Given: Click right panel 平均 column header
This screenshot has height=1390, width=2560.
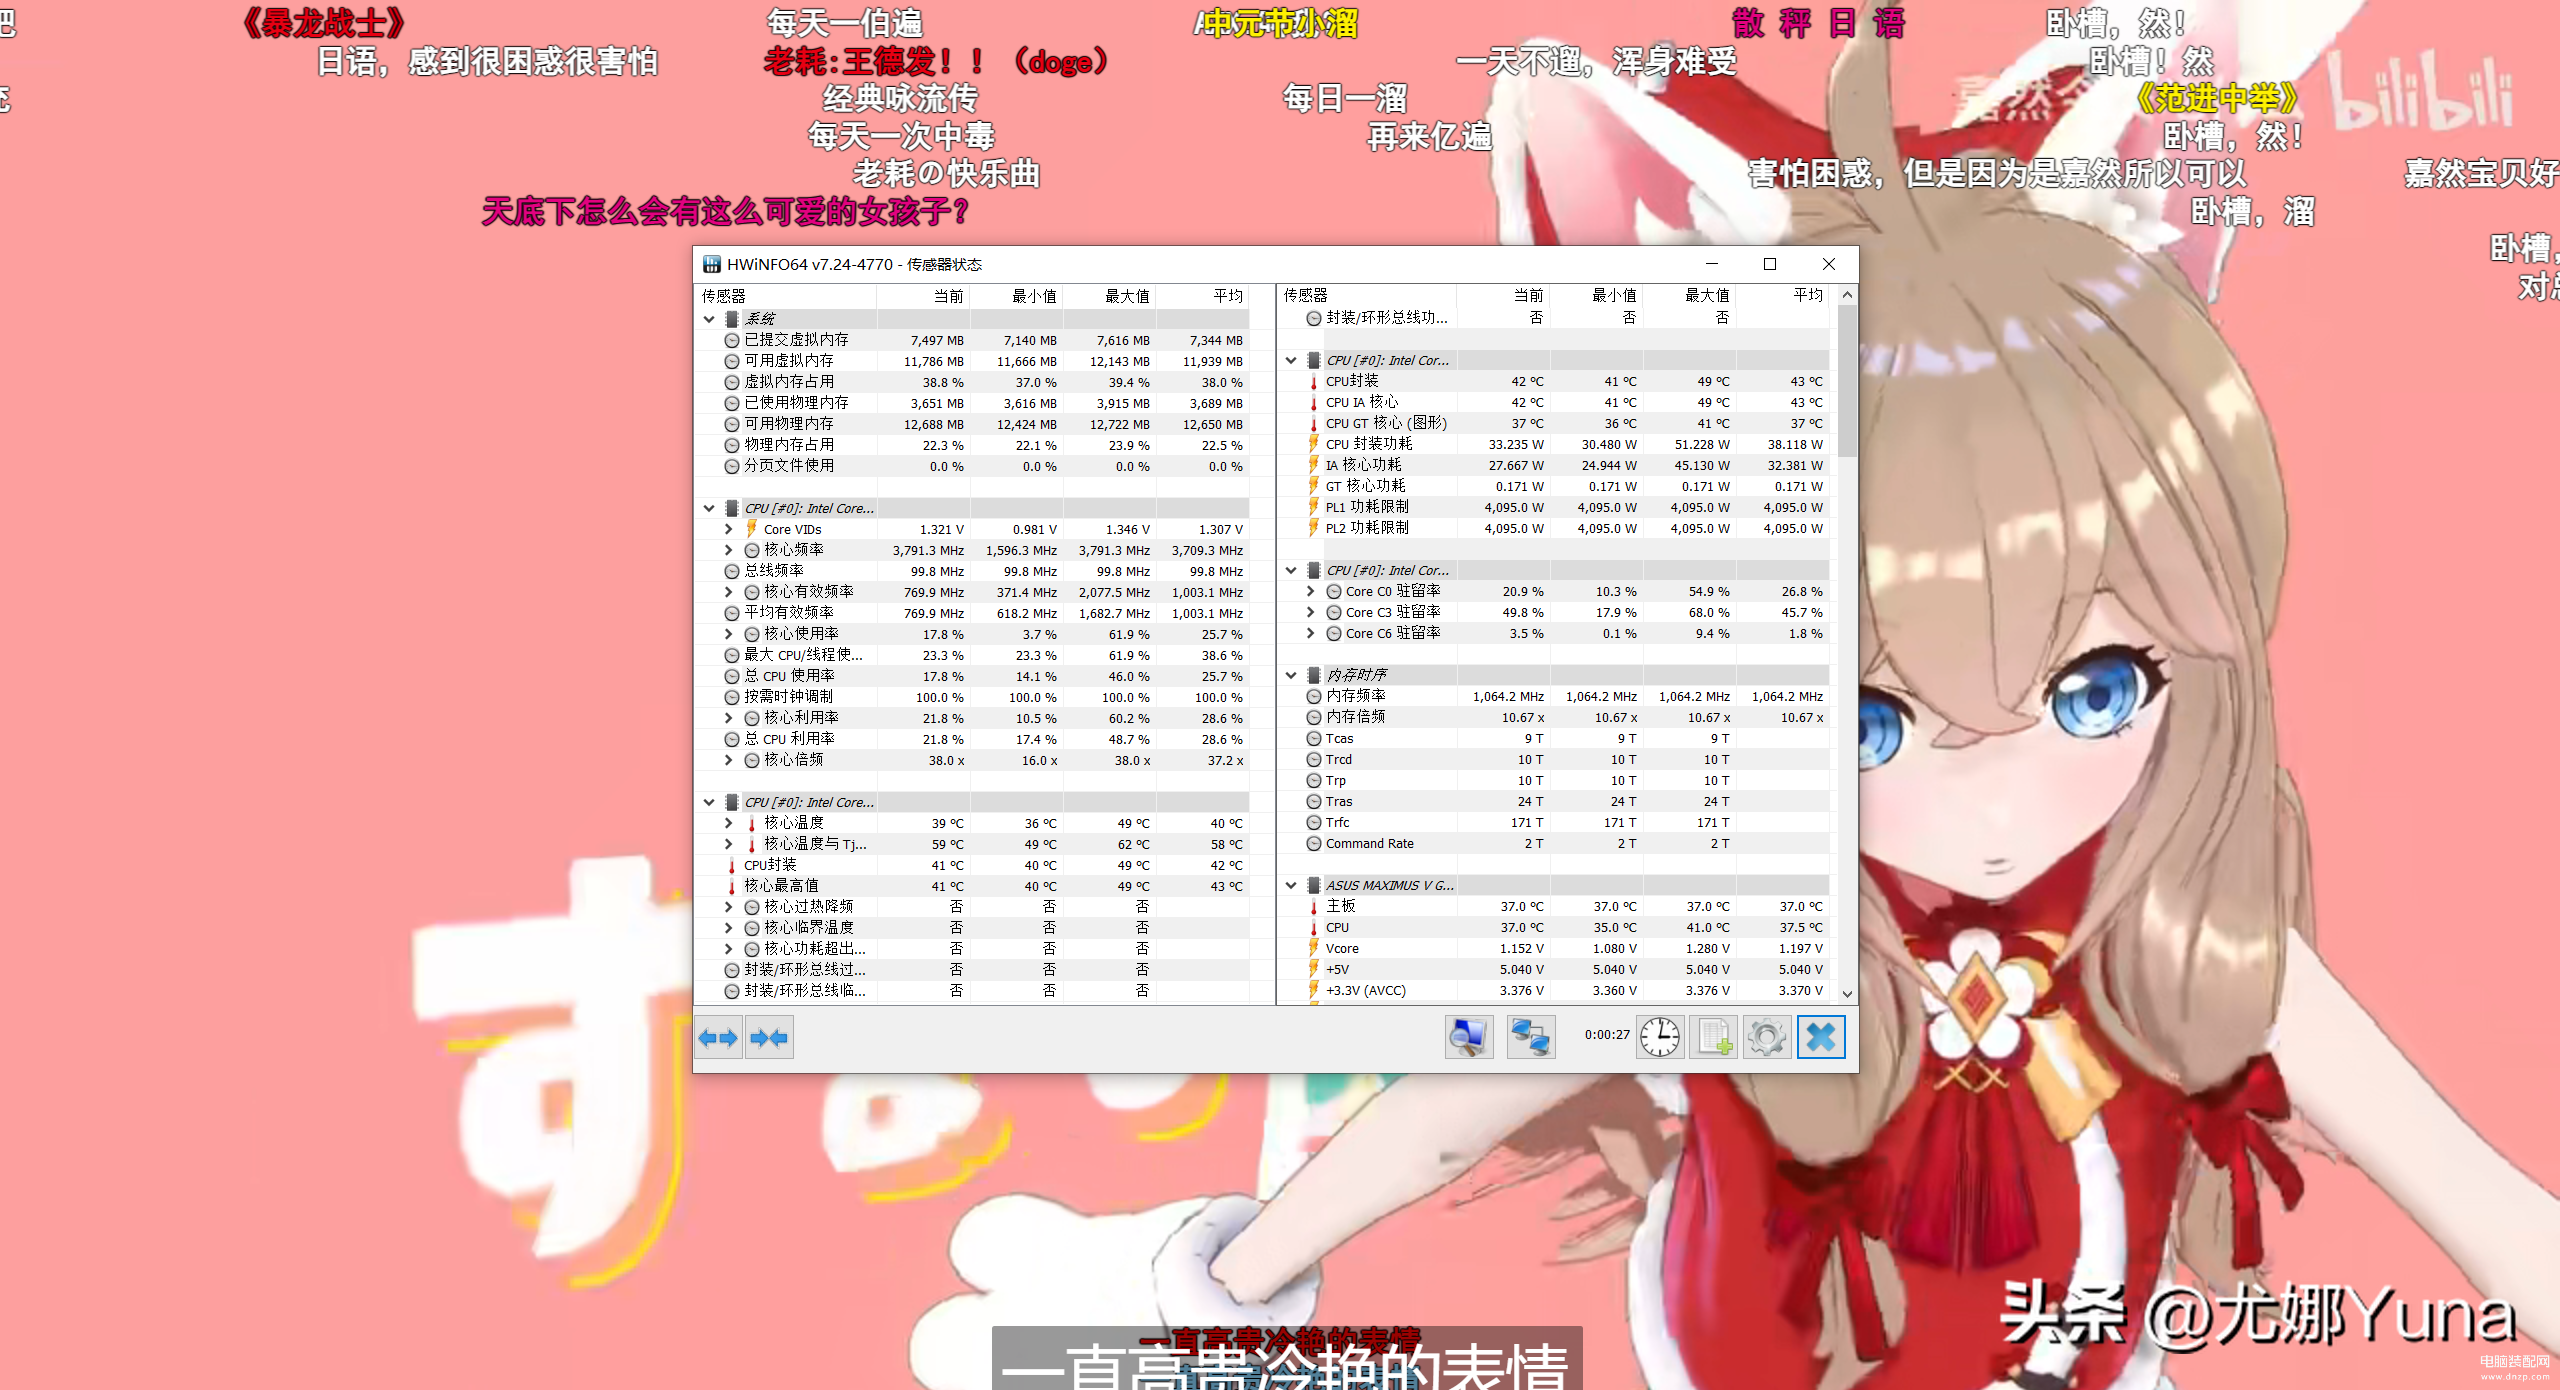Looking at the screenshot, I should point(1783,295).
